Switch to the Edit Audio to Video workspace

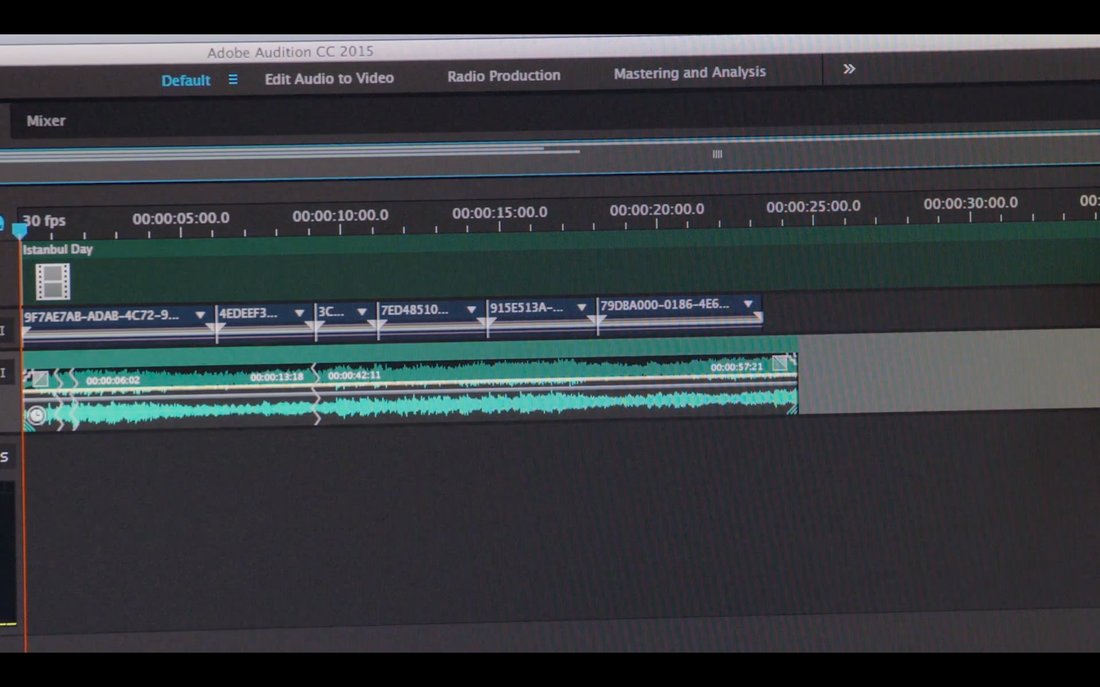point(329,79)
